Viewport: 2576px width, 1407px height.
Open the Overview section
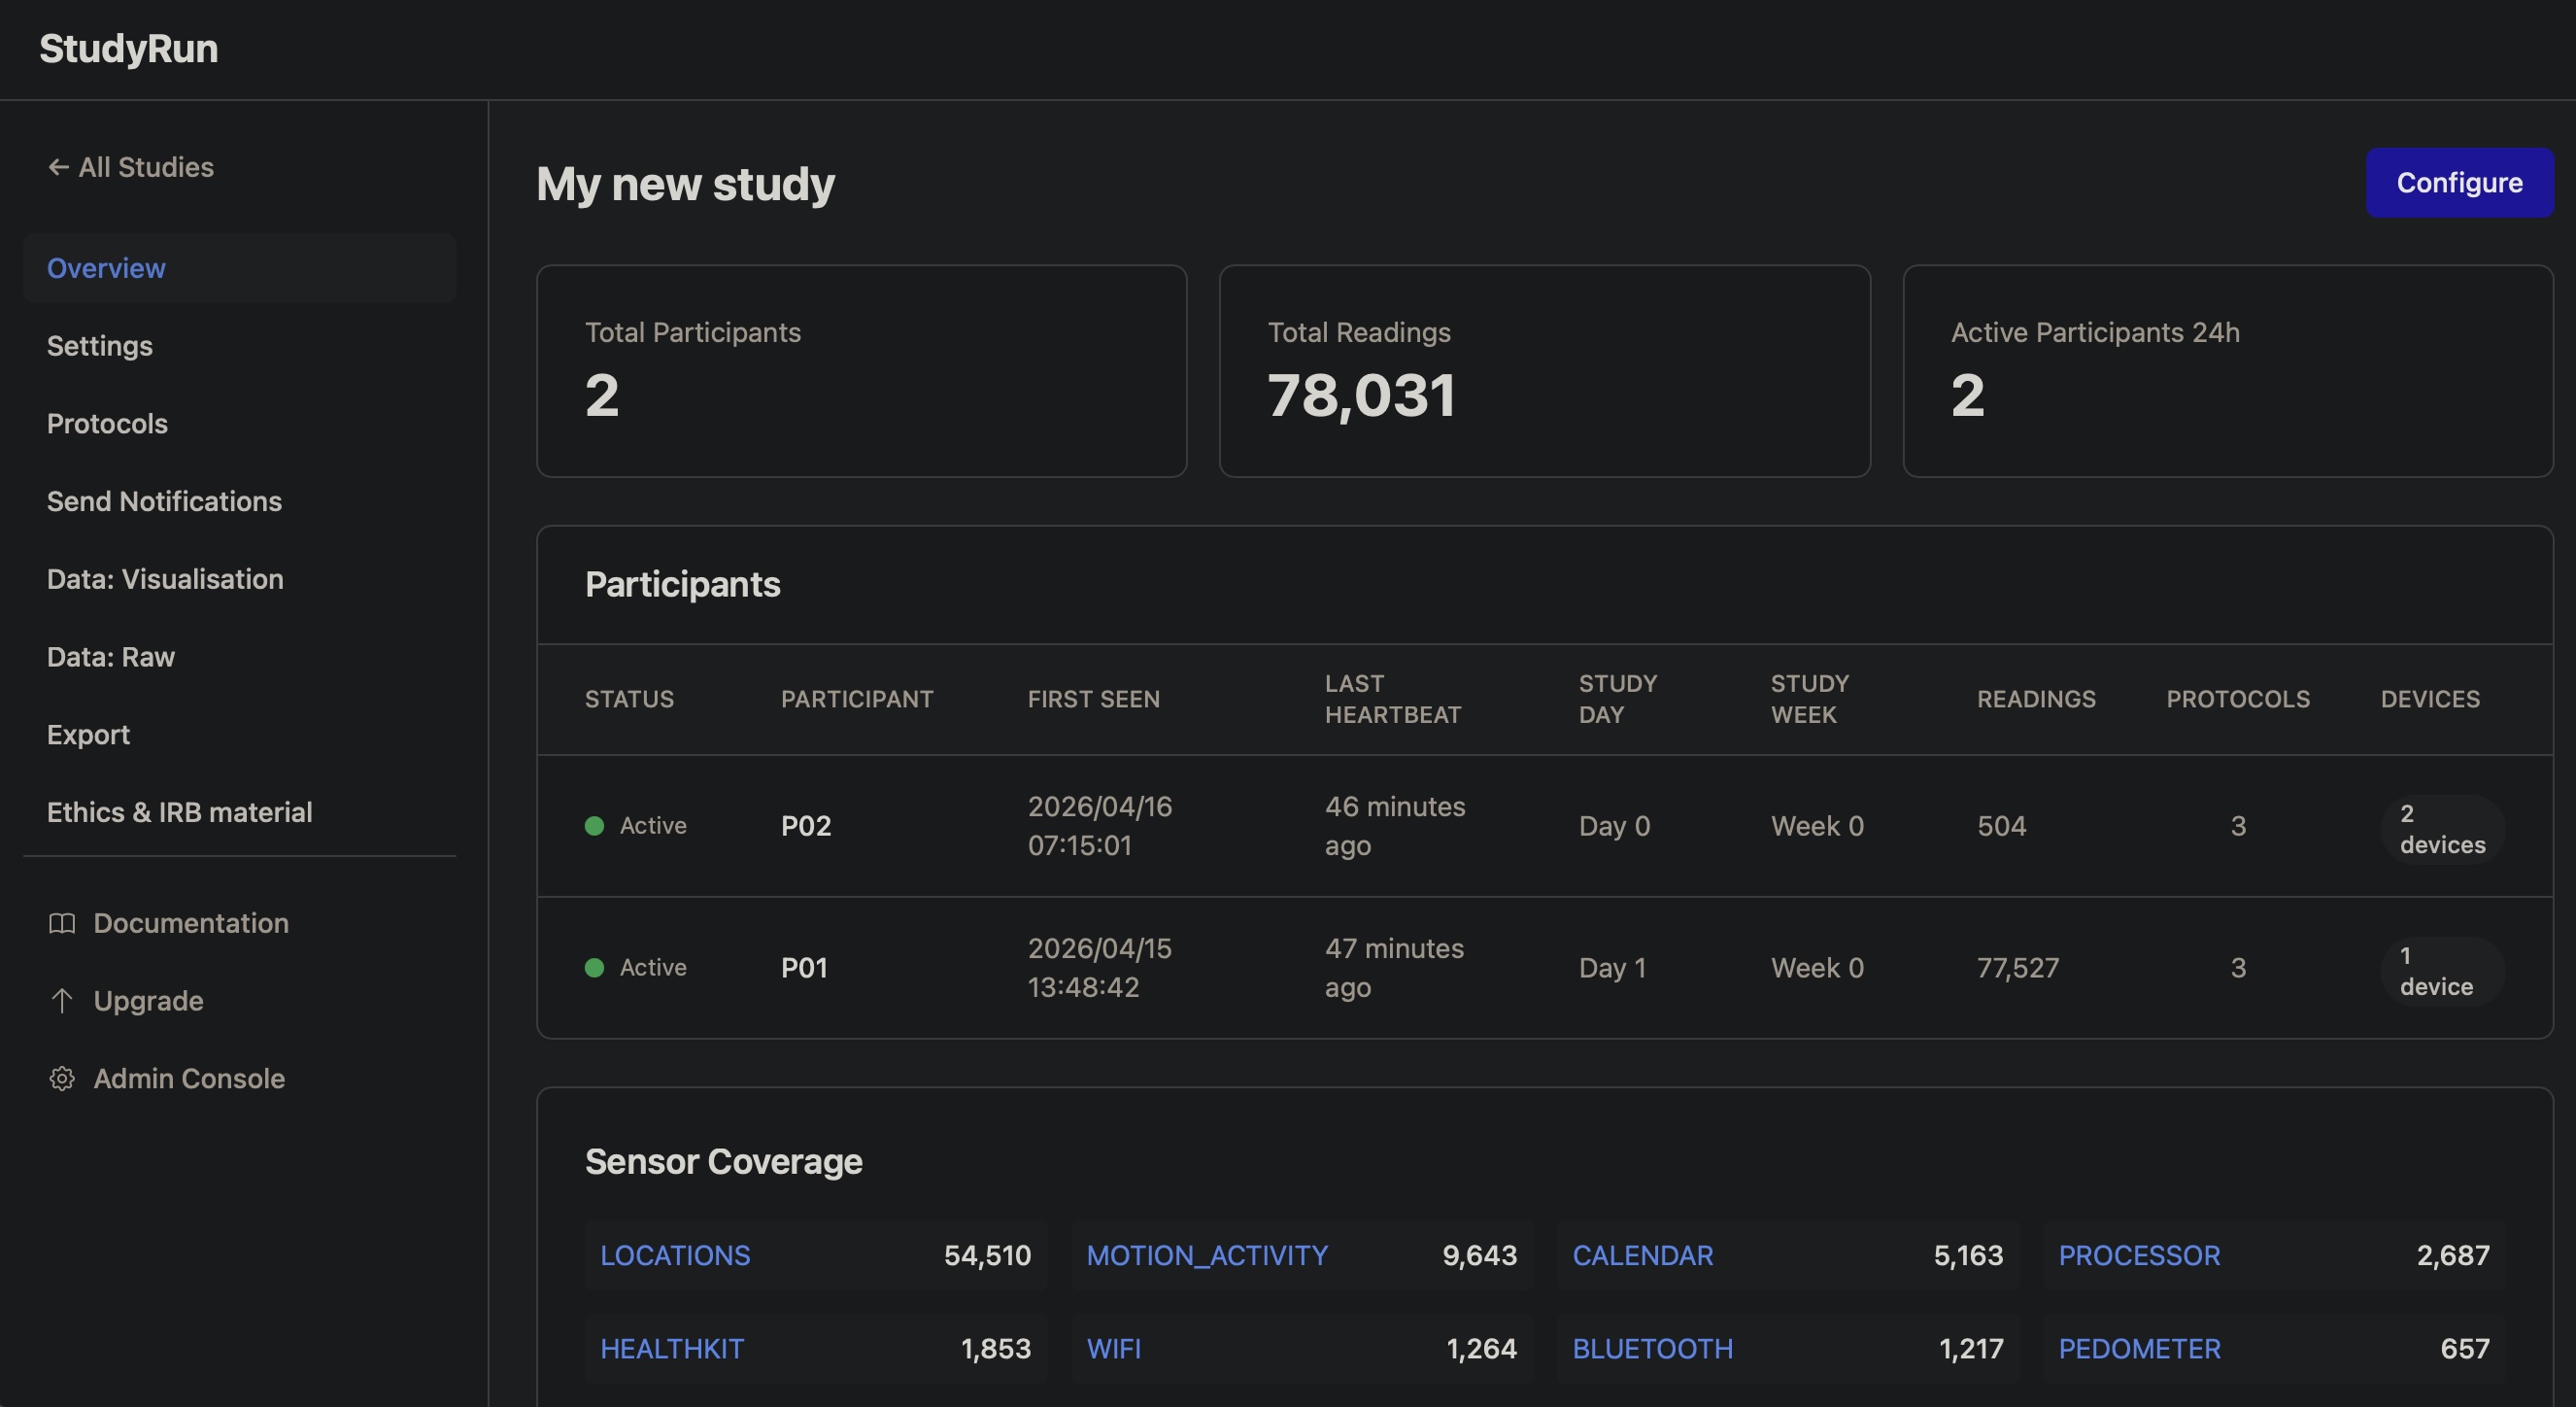[x=239, y=268]
